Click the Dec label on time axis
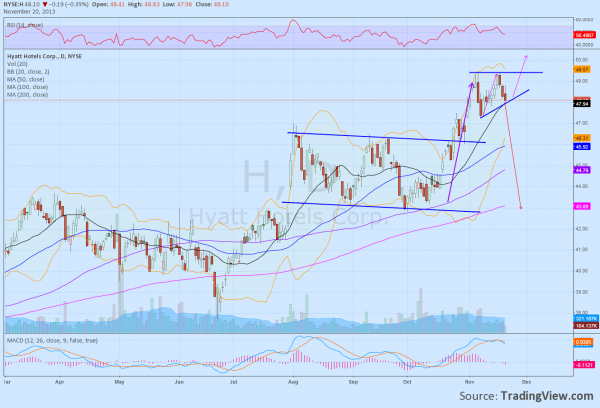The width and height of the screenshot is (600, 408). 527,382
